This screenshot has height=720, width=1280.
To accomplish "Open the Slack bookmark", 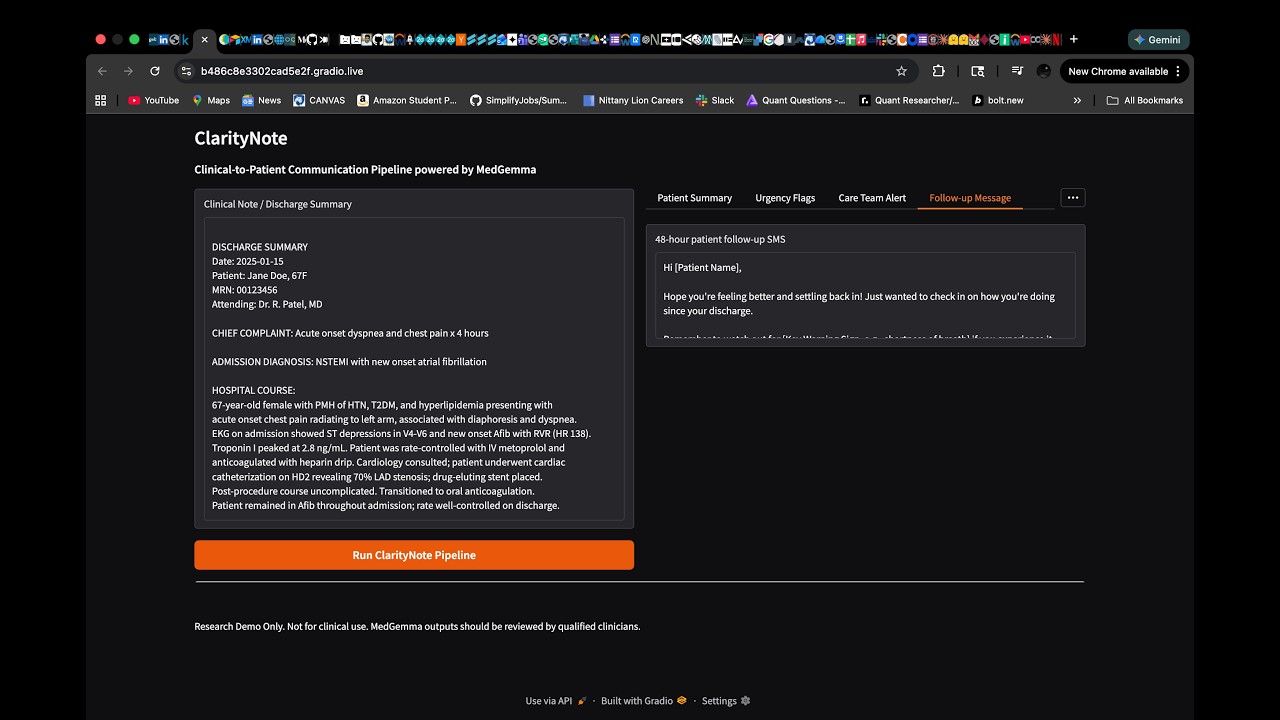I will click(715, 100).
